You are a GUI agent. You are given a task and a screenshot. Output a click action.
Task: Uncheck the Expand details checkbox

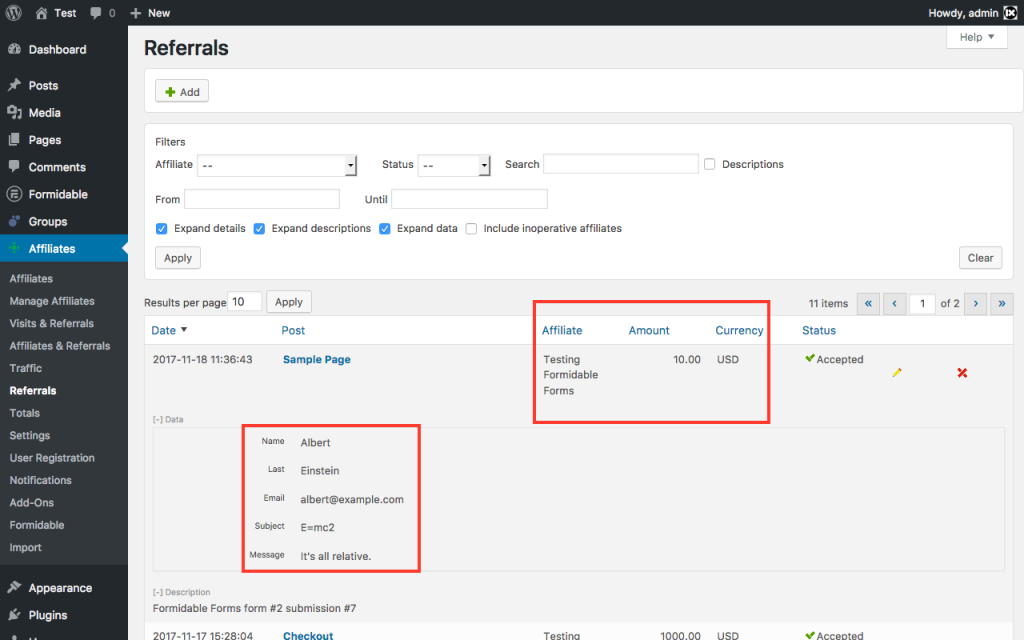161,228
